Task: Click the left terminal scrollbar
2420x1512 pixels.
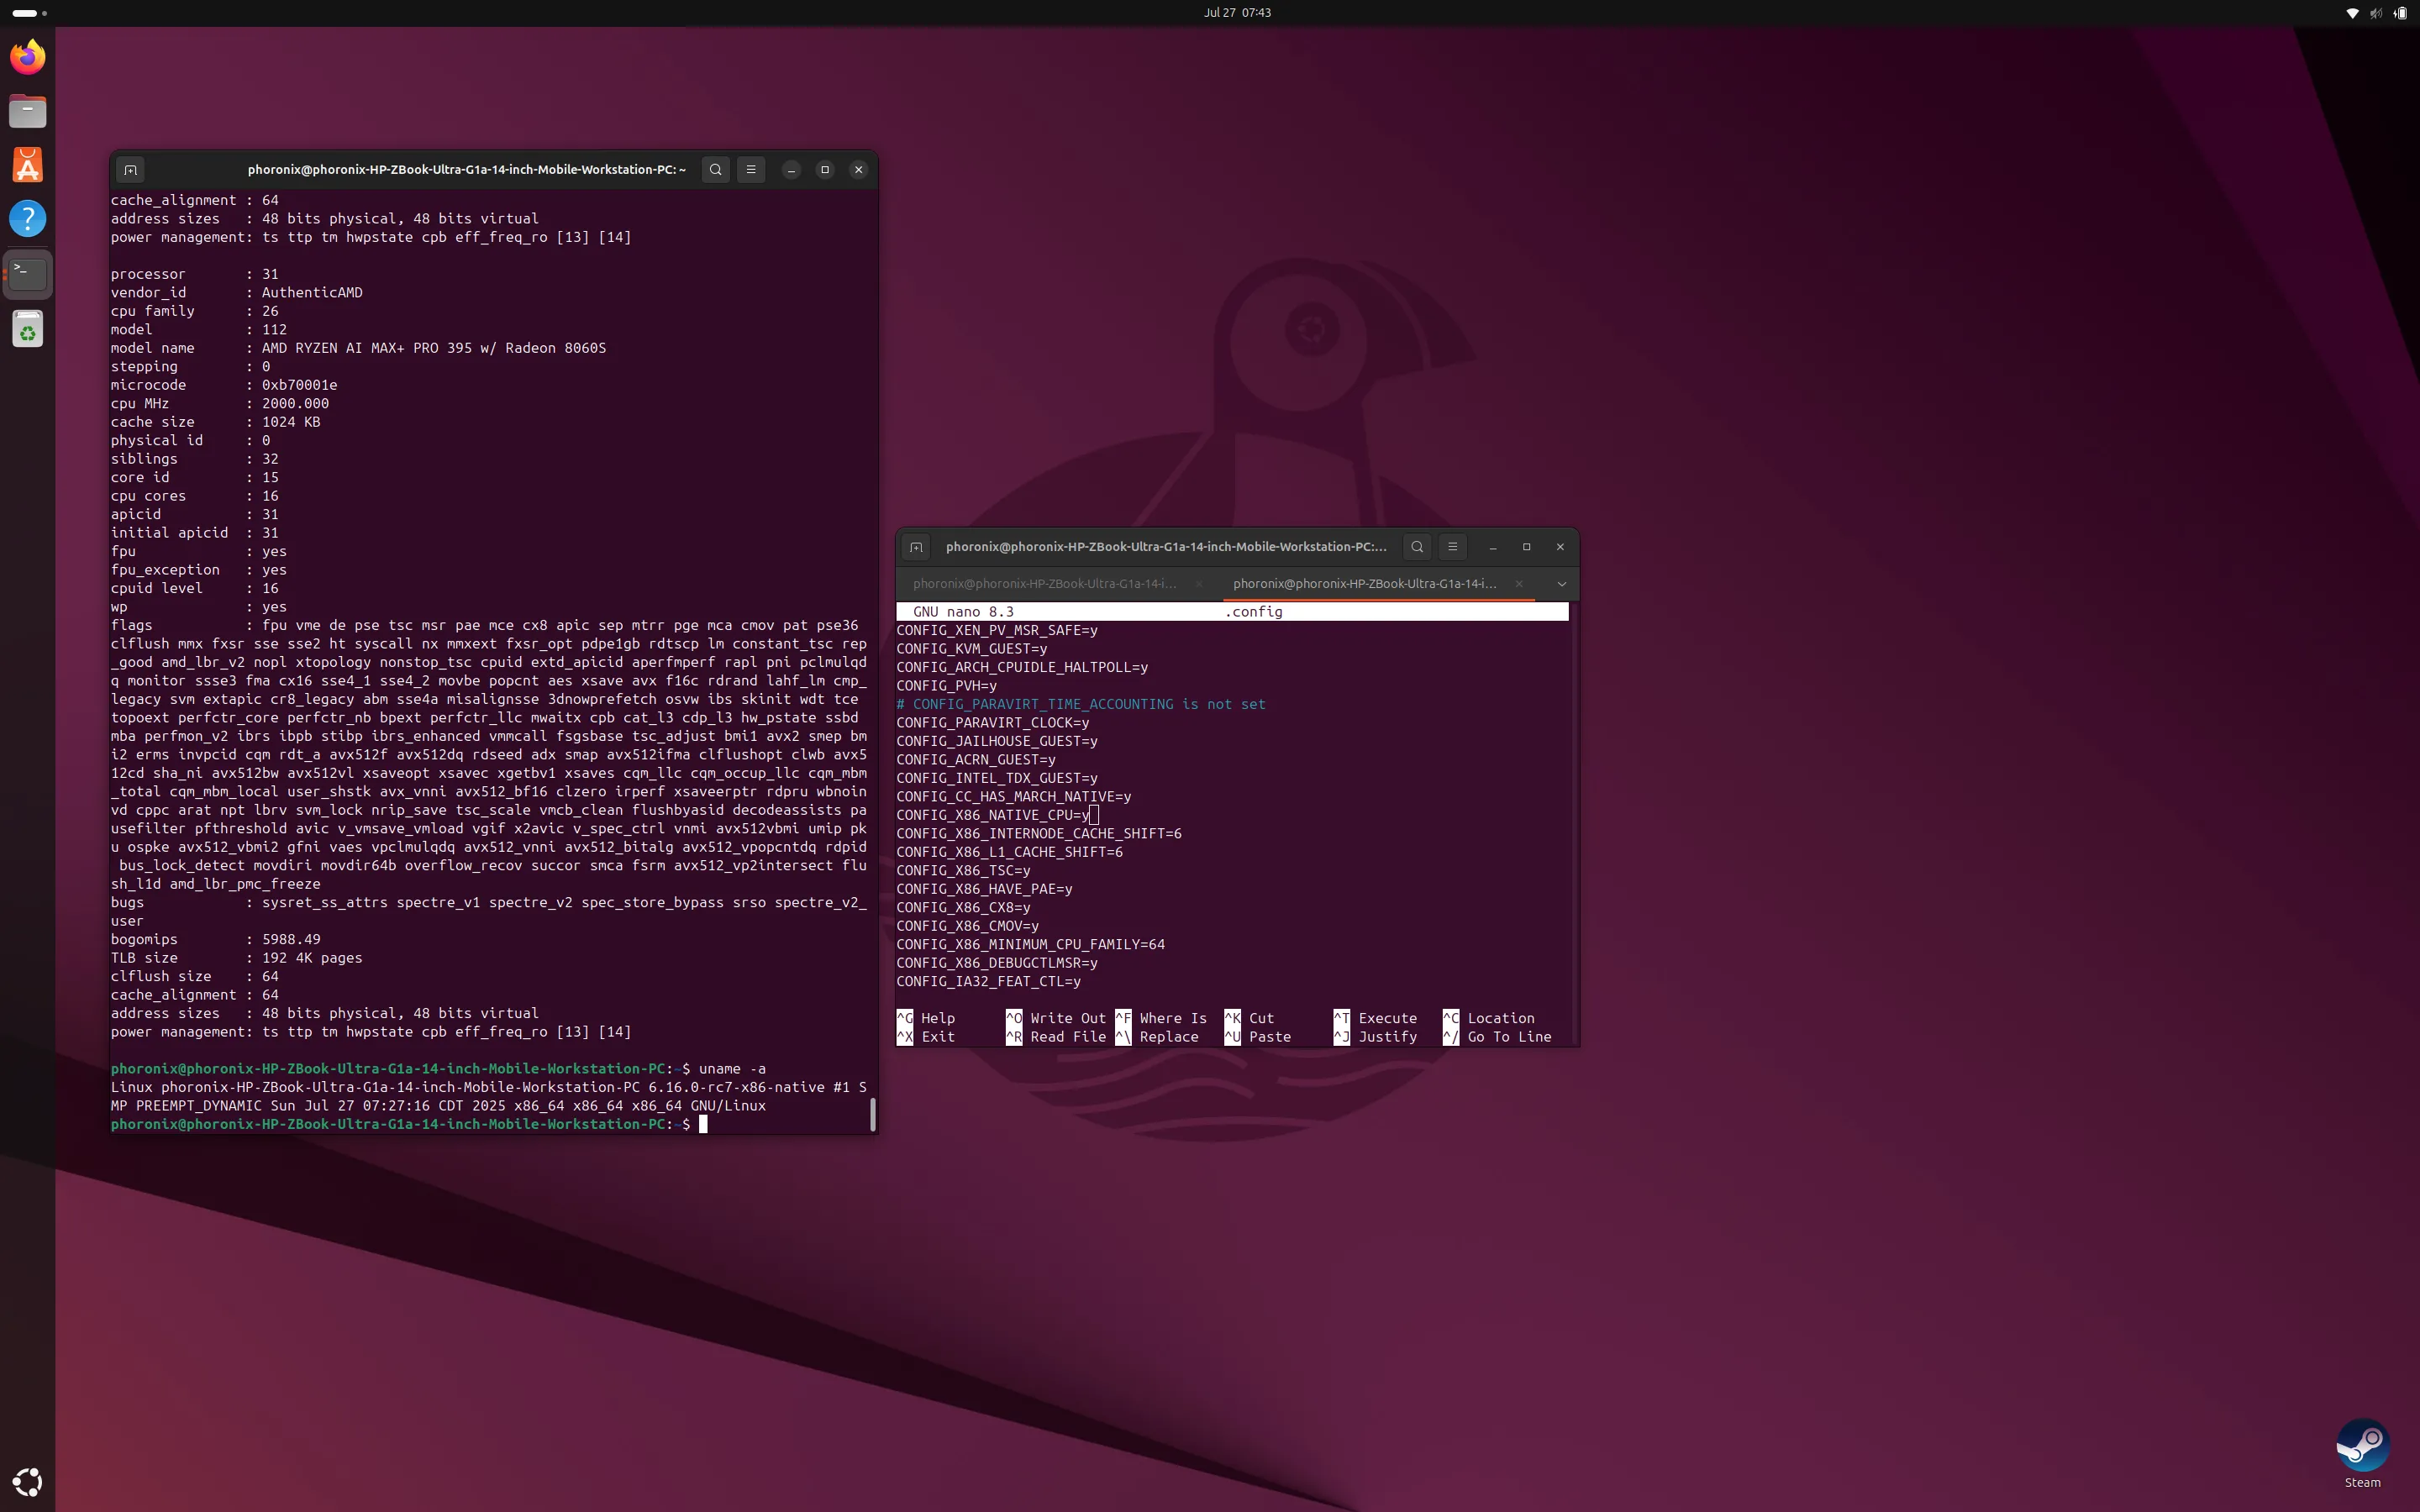Action: tap(873, 1113)
